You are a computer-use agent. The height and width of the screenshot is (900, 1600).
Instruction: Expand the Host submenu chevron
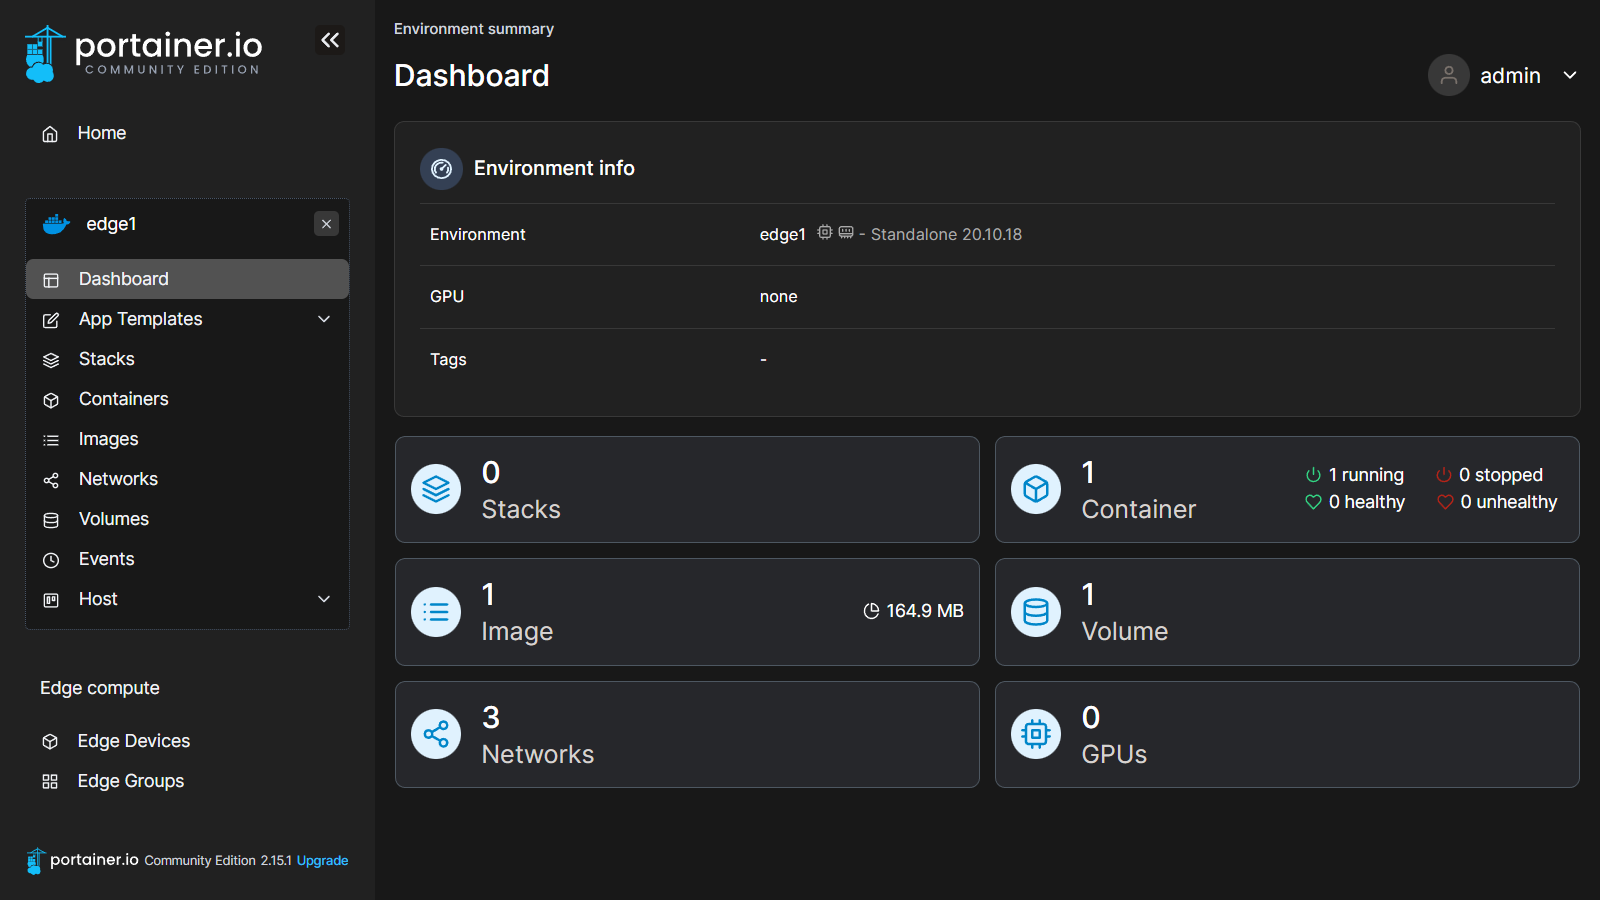point(324,599)
